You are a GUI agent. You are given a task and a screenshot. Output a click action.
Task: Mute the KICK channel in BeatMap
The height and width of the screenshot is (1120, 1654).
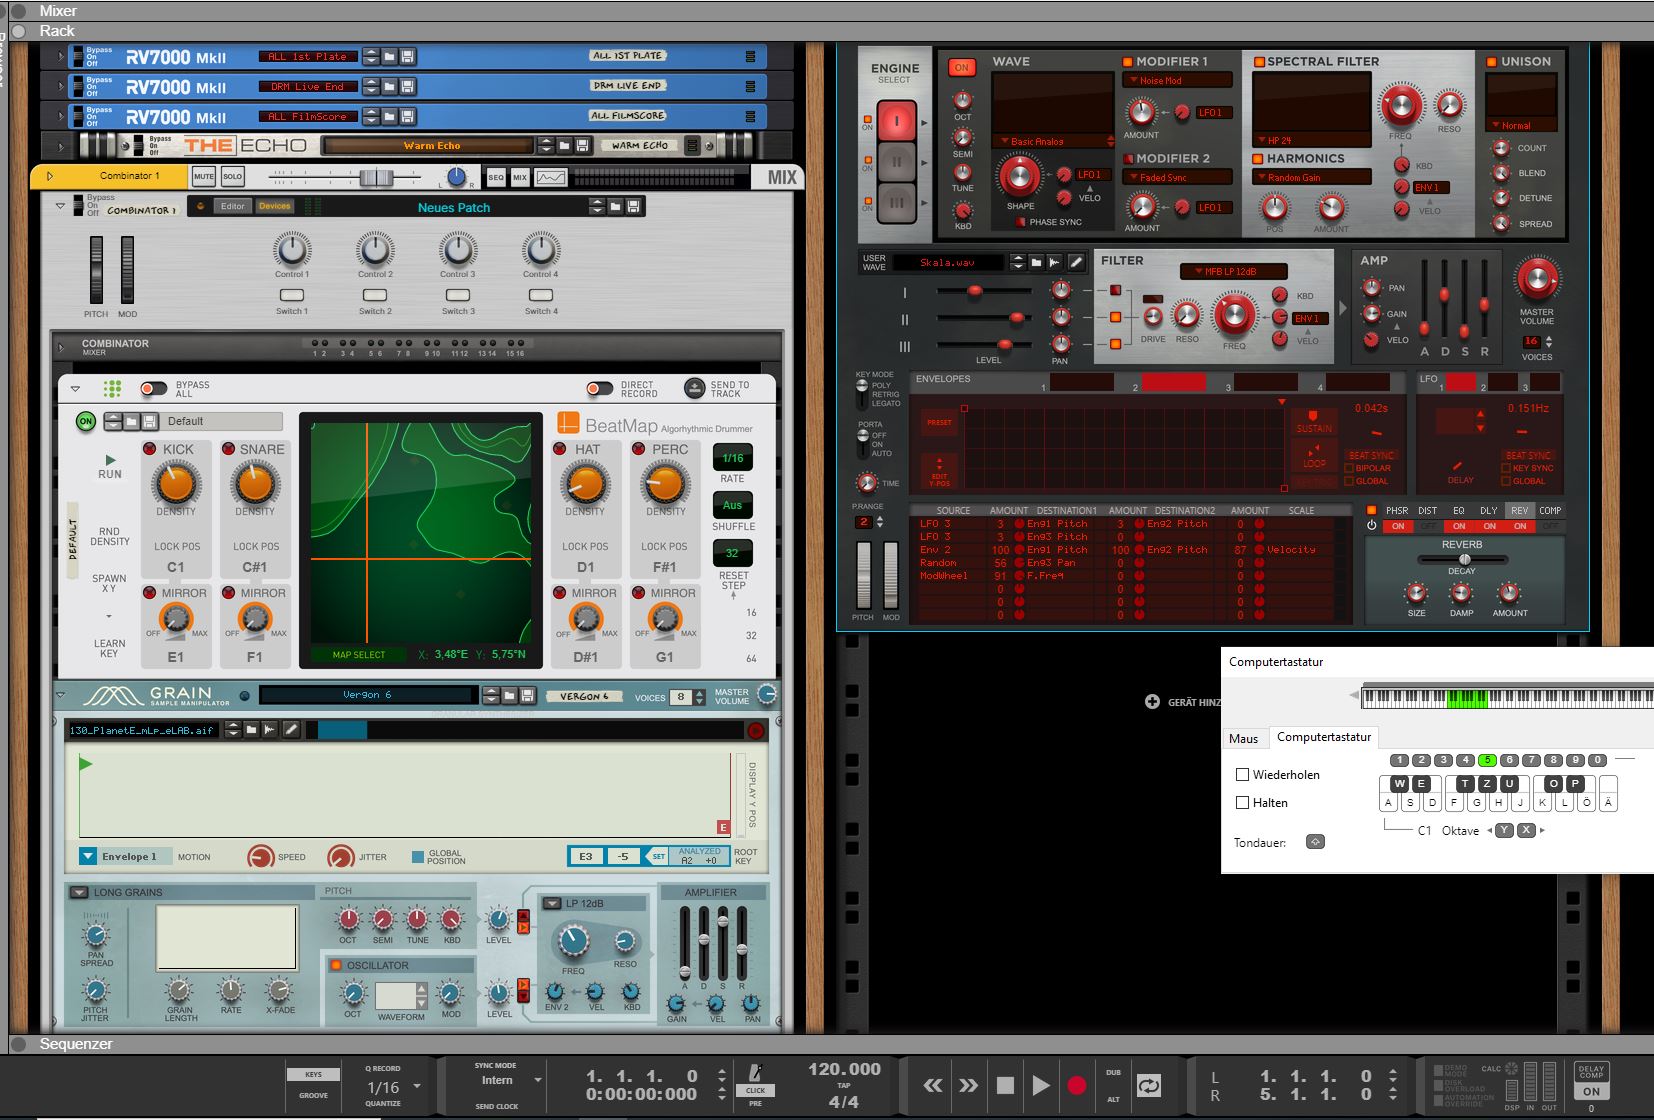tap(150, 449)
